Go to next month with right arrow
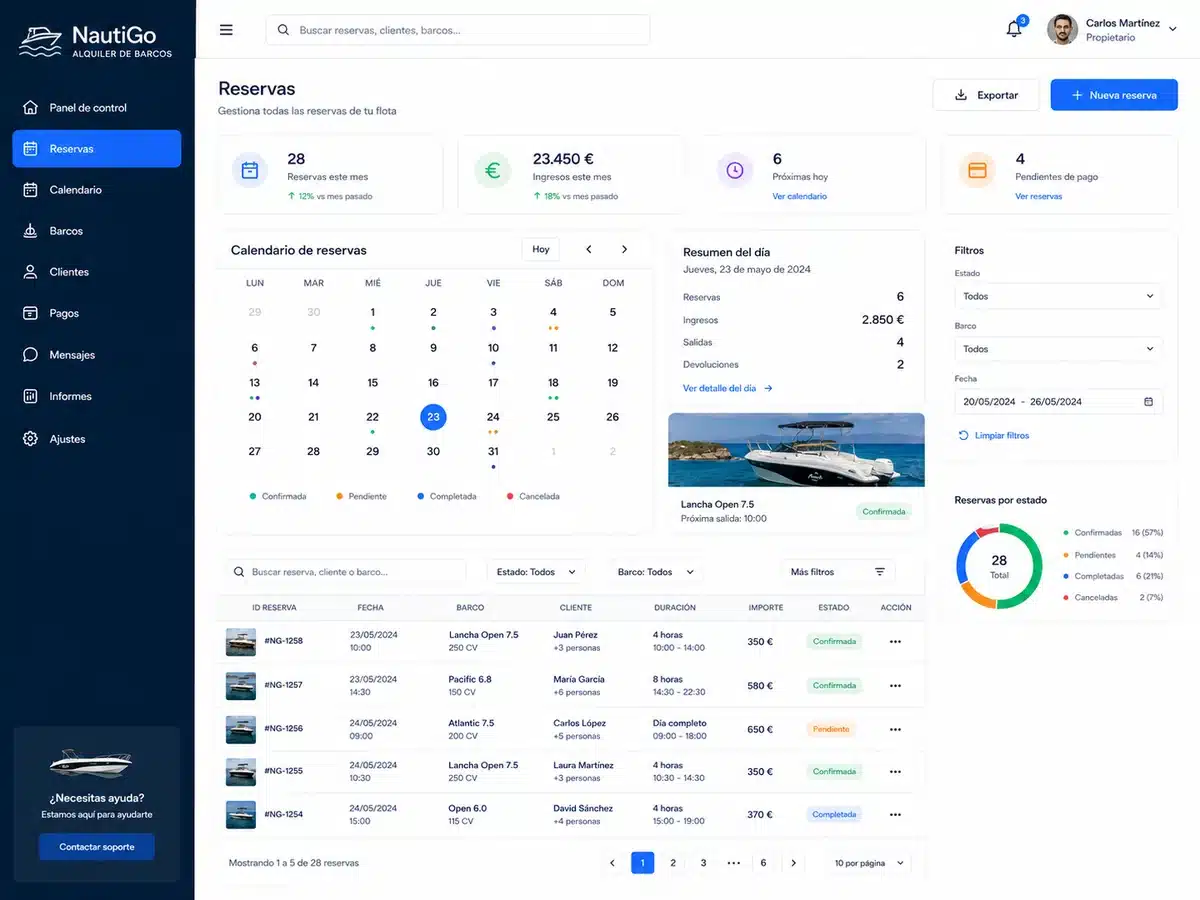1200x900 pixels. (x=625, y=249)
